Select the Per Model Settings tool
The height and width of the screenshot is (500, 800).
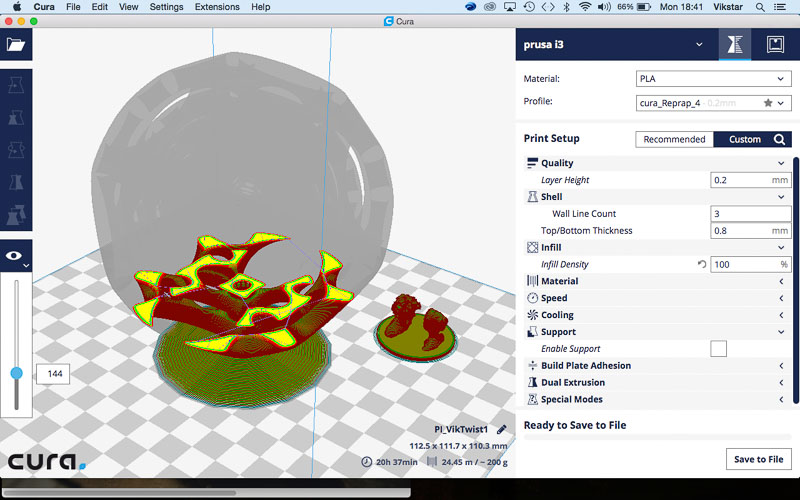point(16,215)
